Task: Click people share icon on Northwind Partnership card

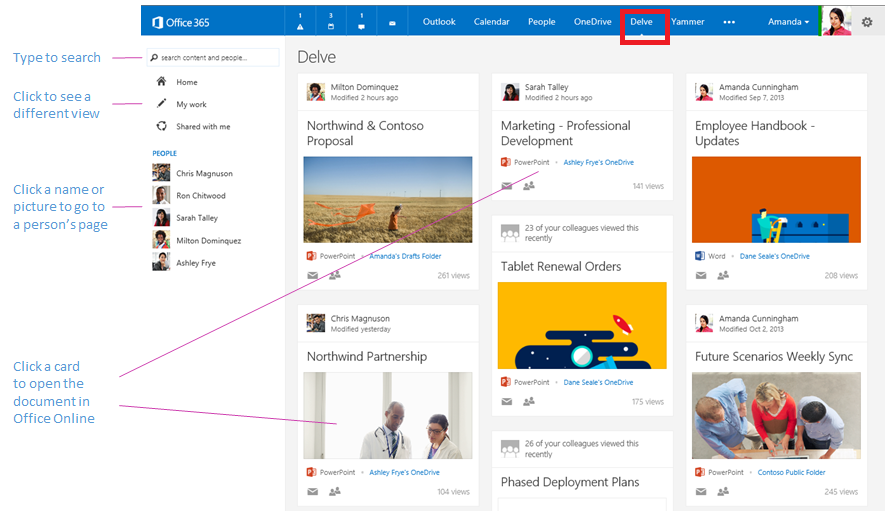Action: [335, 491]
